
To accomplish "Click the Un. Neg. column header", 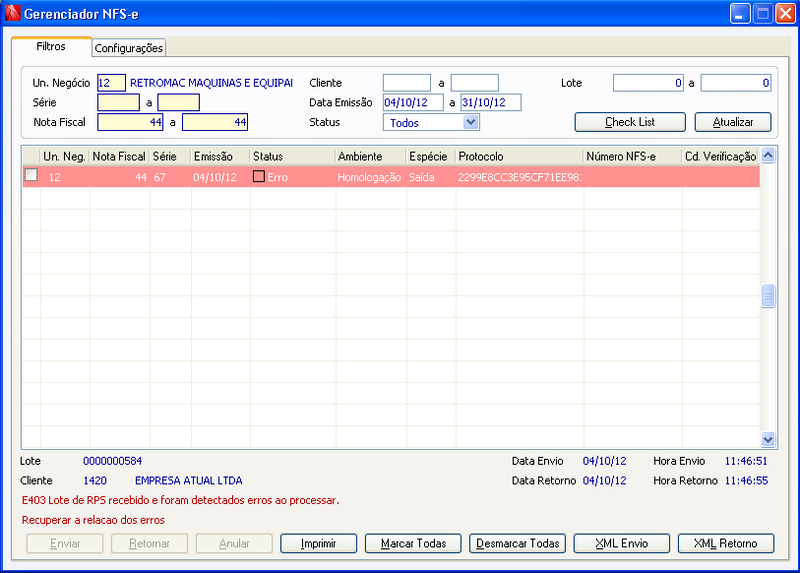I will point(65,157).
